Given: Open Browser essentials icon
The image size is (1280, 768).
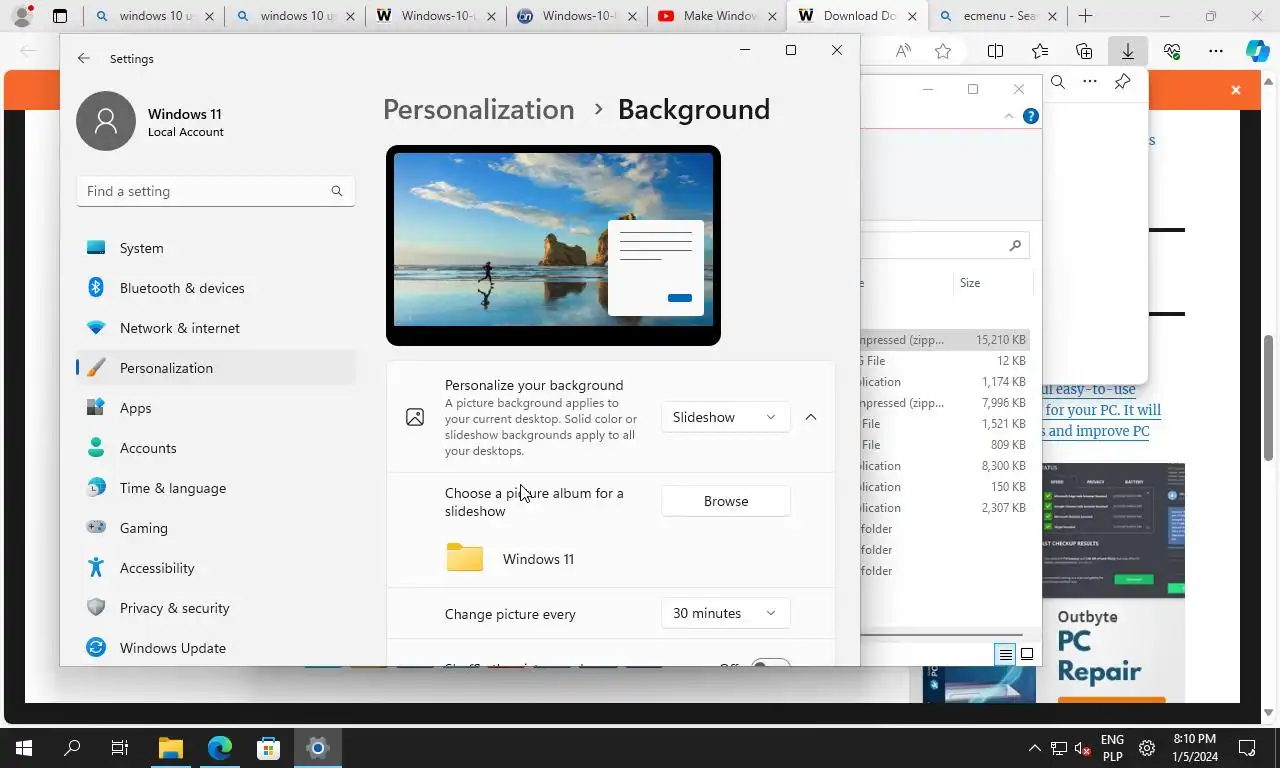Looking at the screenshot, I should 1172,51.
